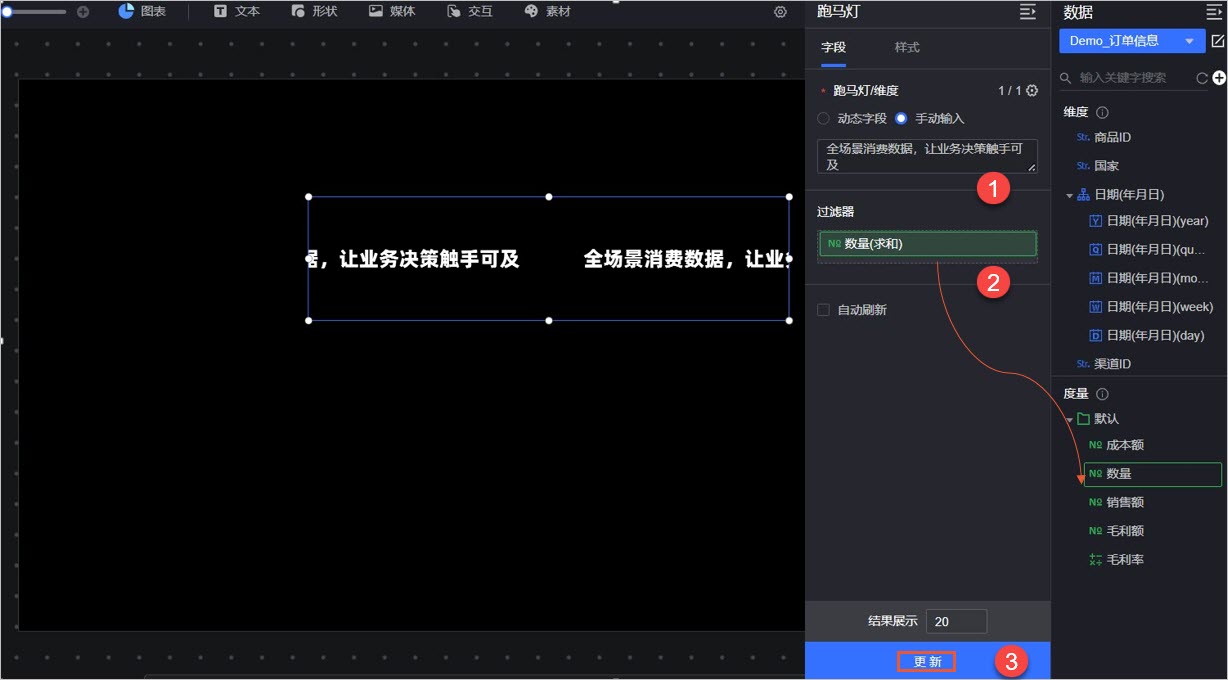Select the 文本 (text) tool
The height and width of the screenshot is (680, 1228).
pyautogui.click(x=238, y=13)
